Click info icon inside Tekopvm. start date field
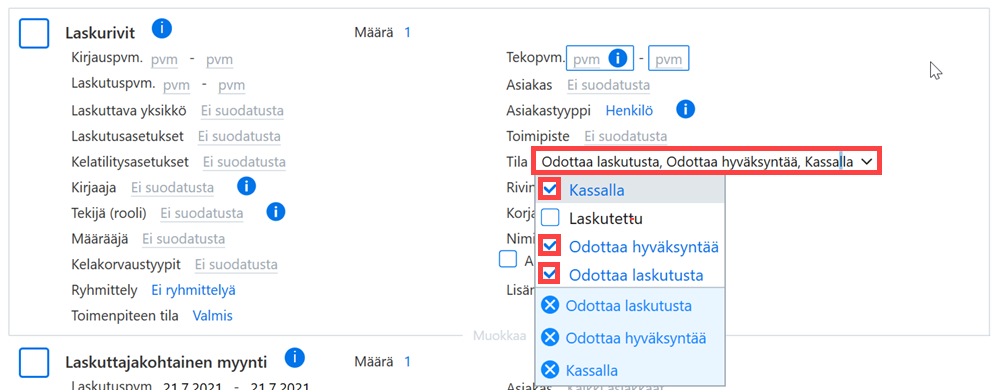This screenshot has height=390, width=999. [x=617, y=59]
